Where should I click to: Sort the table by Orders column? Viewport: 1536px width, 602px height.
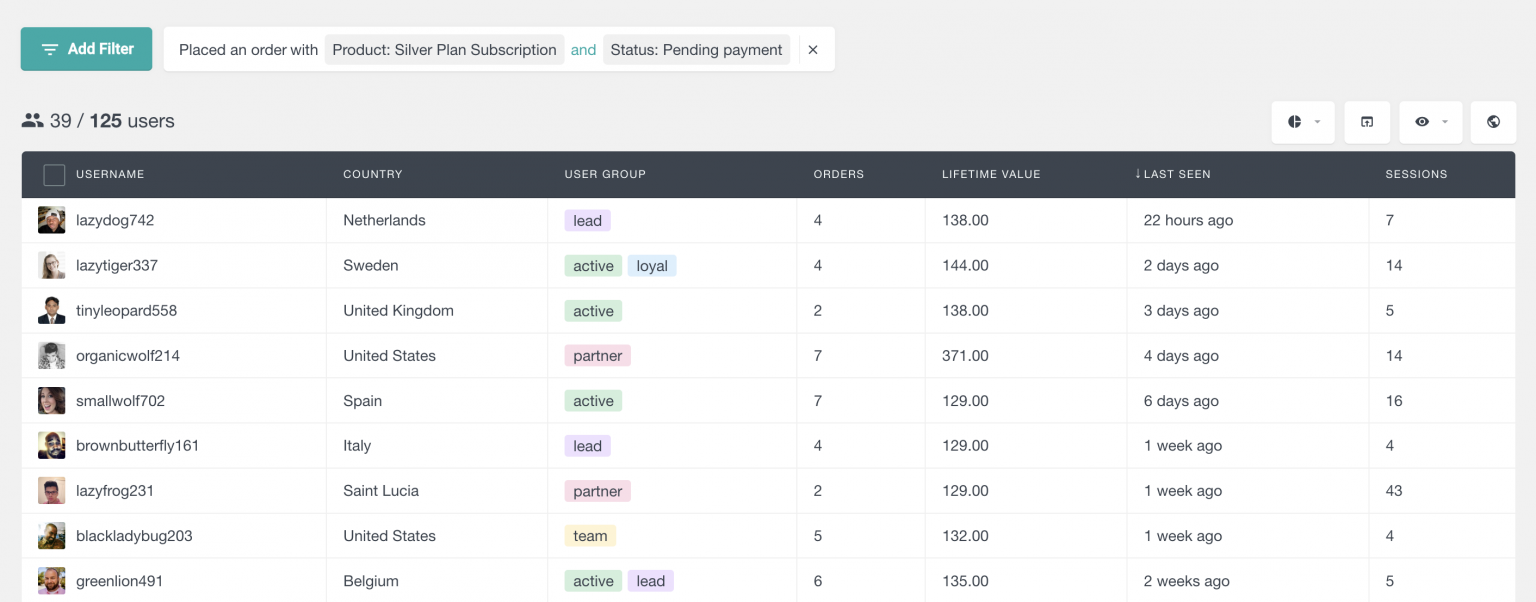(838, 174)
